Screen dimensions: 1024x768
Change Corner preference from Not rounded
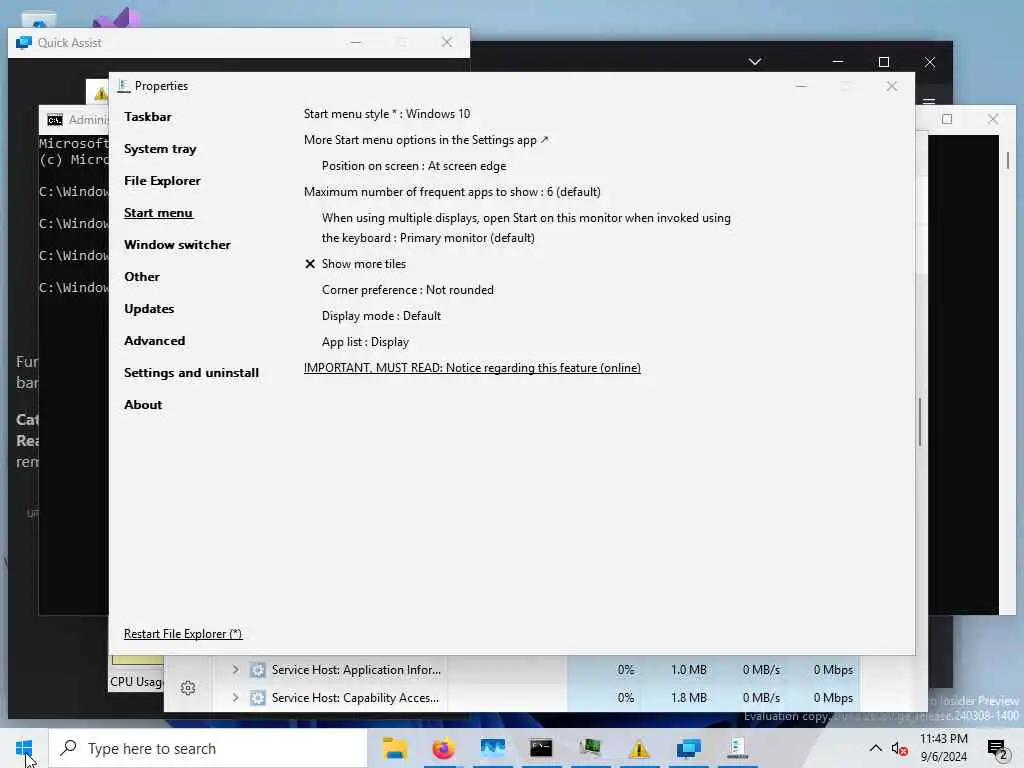(408, 290)
